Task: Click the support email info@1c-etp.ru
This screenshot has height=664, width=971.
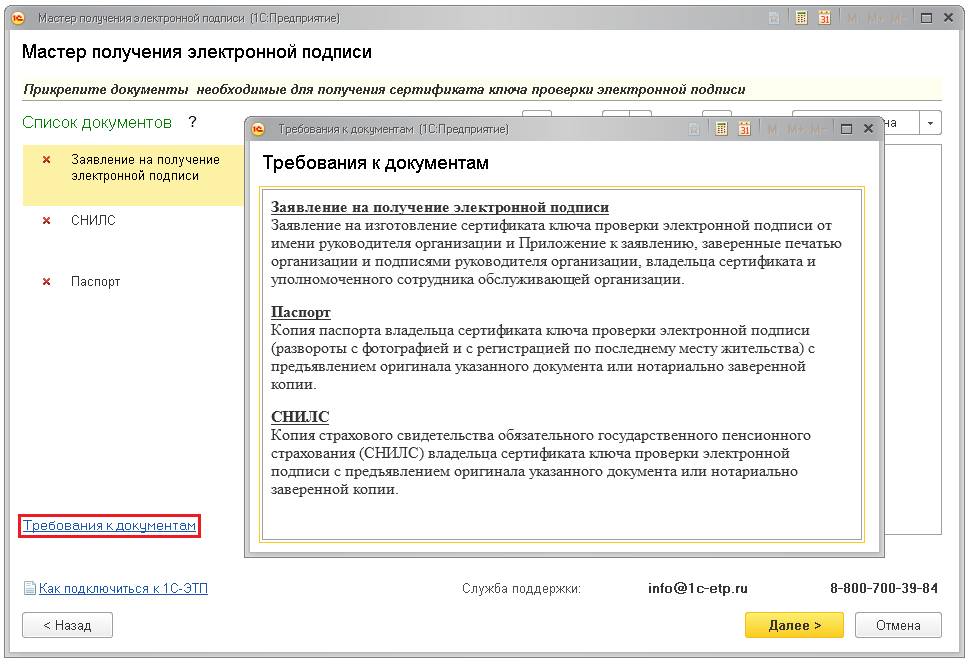Action: pyautogui.click(x=697, y=588)
